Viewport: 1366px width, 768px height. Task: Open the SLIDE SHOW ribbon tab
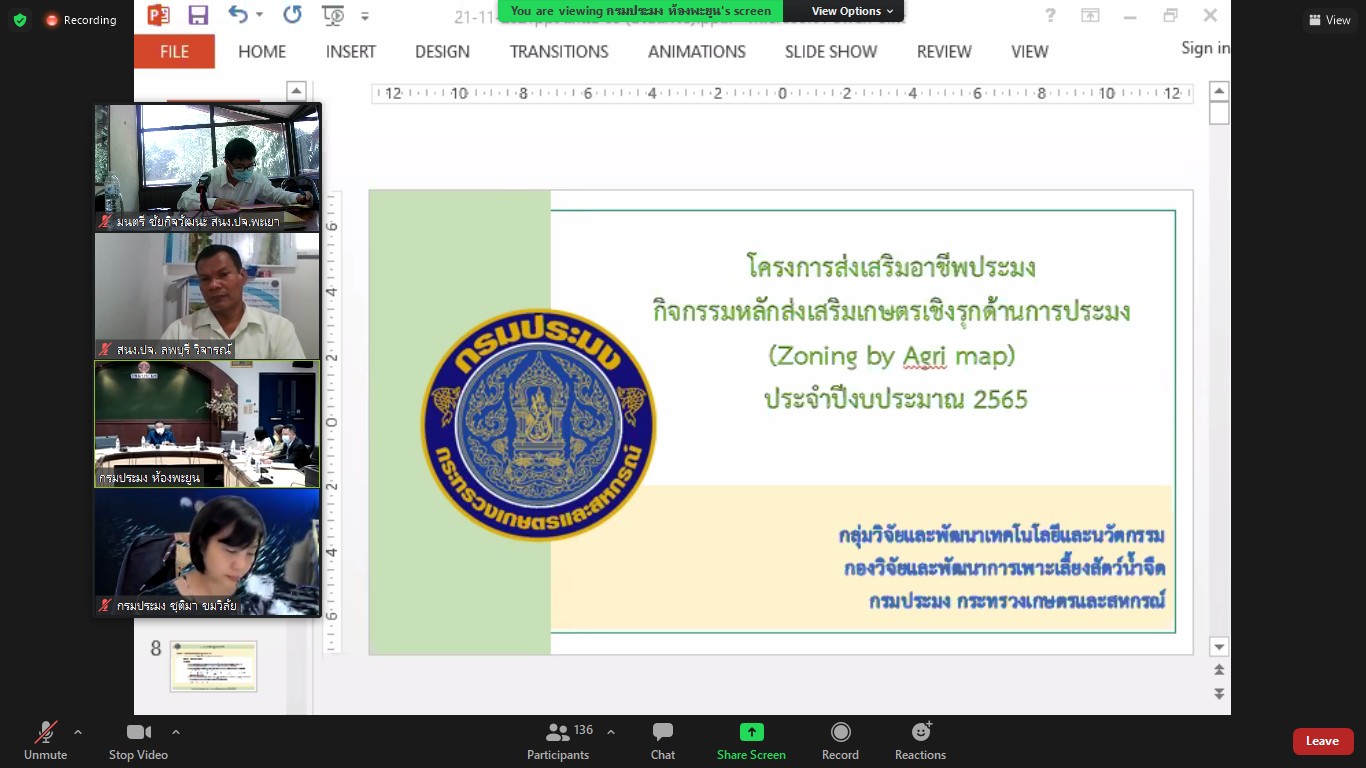click(x=831, y=52)
